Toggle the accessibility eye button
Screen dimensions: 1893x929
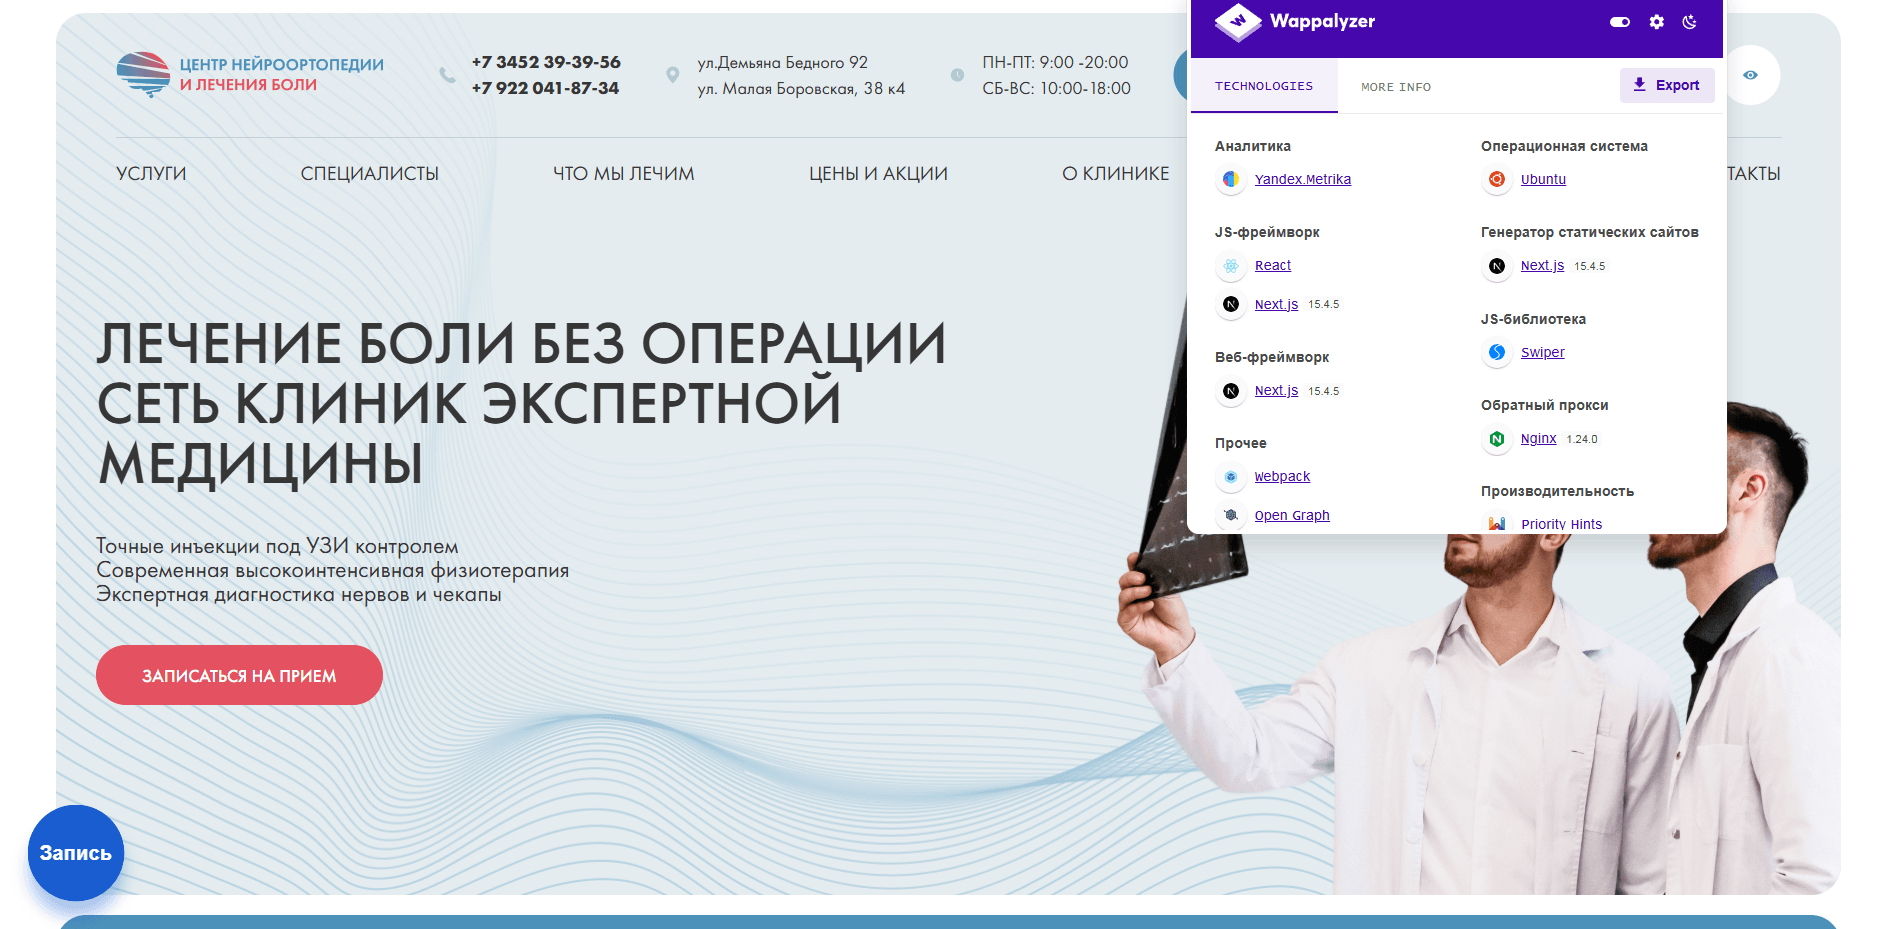1750,75
